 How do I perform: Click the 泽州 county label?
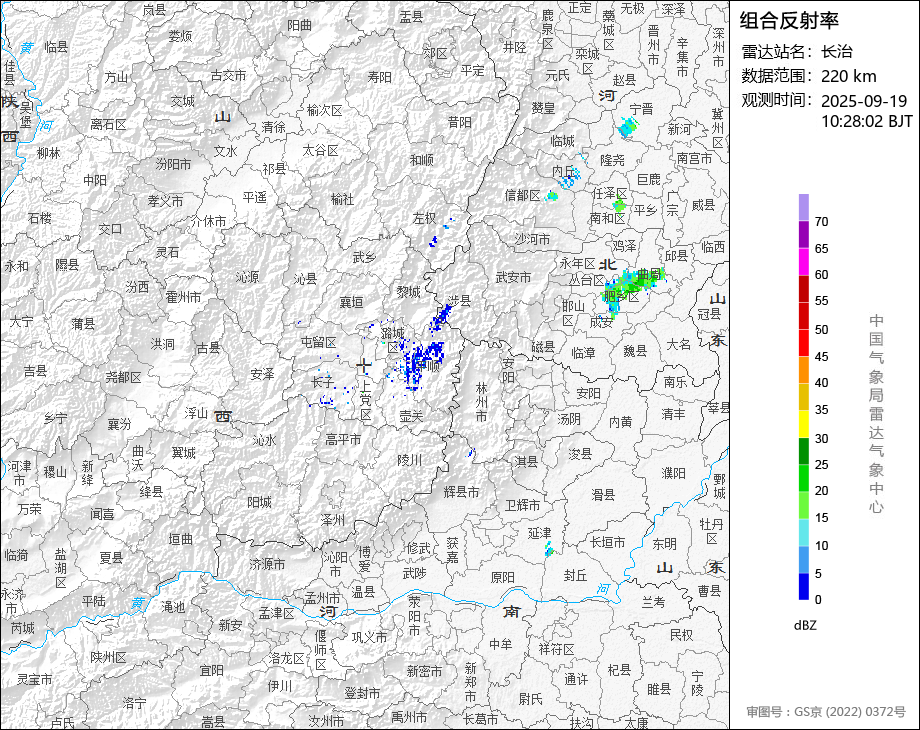333,519
